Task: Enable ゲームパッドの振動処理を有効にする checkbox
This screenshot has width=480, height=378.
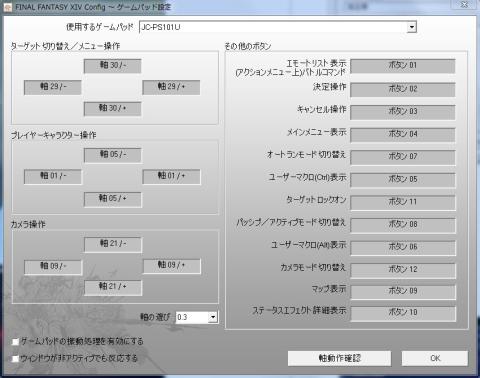Action: (x=15, y=342)
